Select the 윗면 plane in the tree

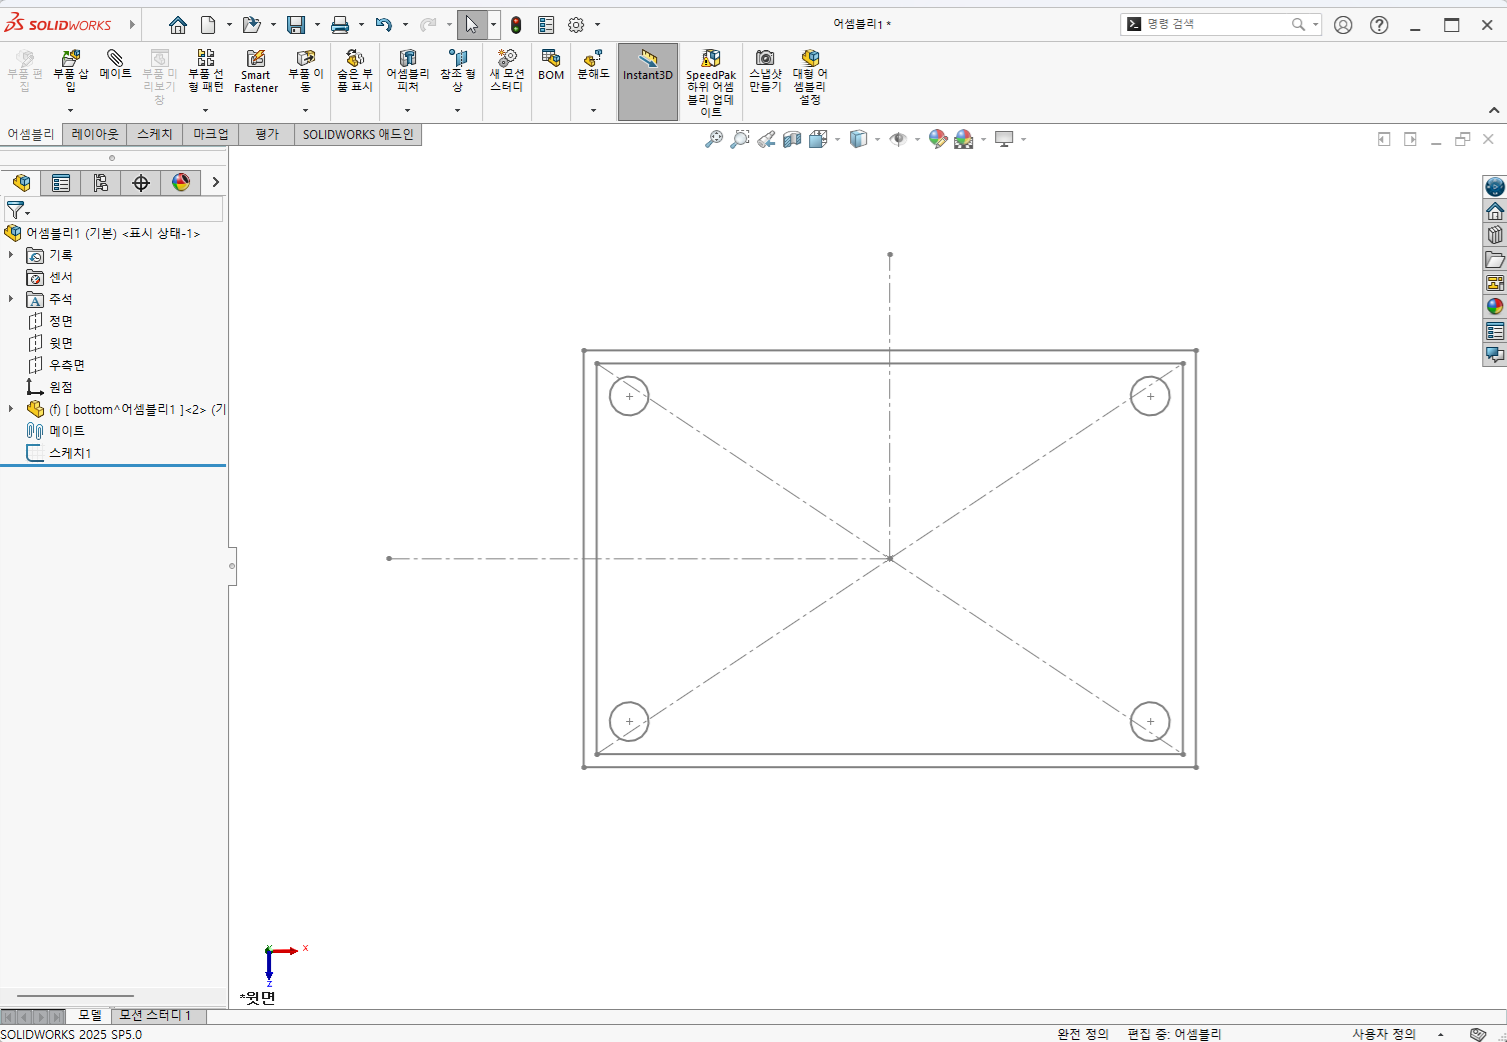pos(61,343)
